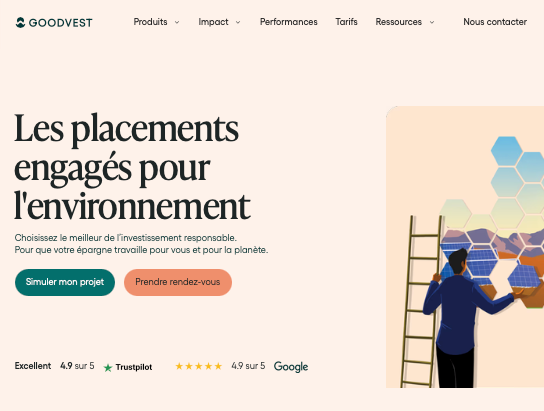This screenshot has height=411, width=544.
Task: Click the Trustpilot Excellent rating text
Action: pyautogui.click(x=33, y=366)
